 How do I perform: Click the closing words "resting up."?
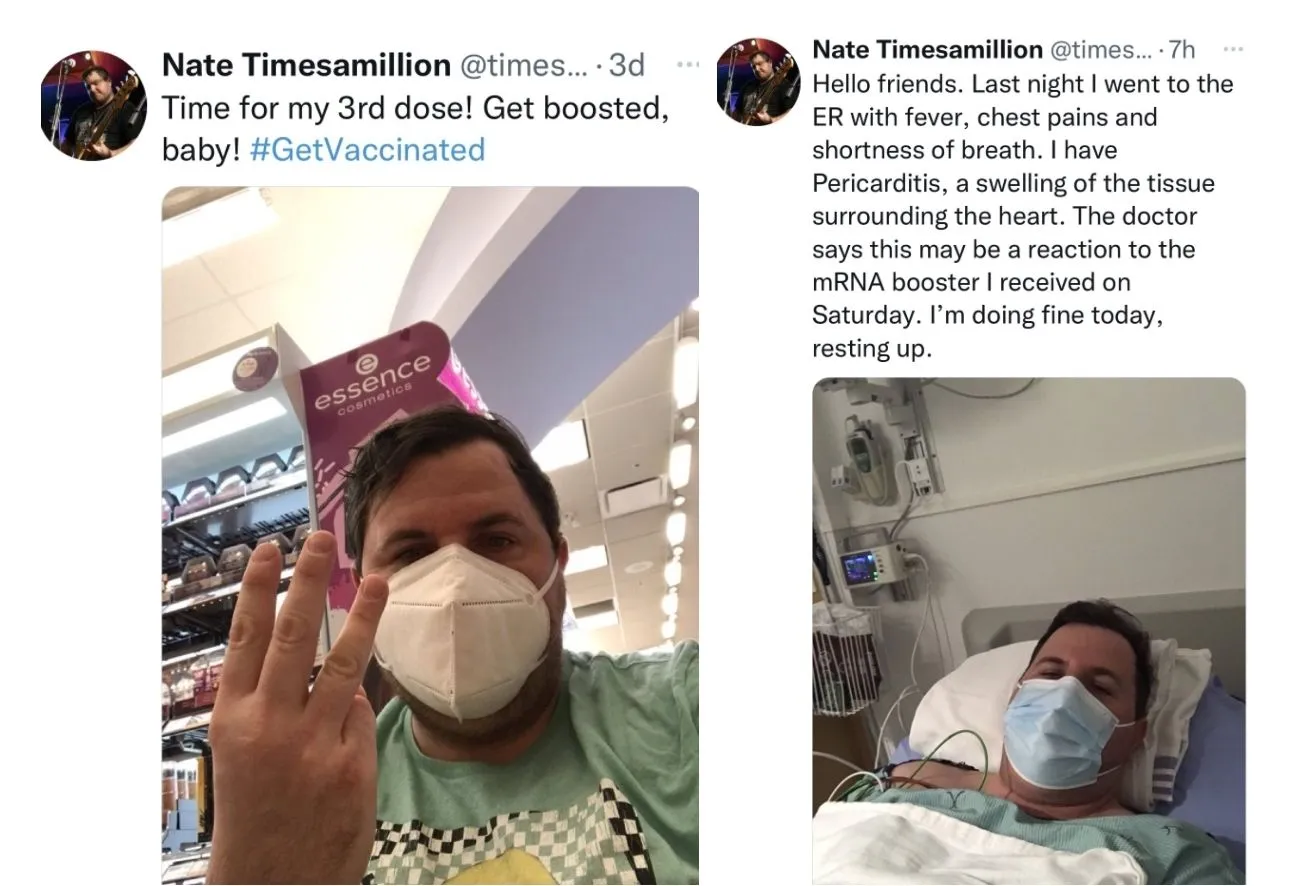click(872, 349)
